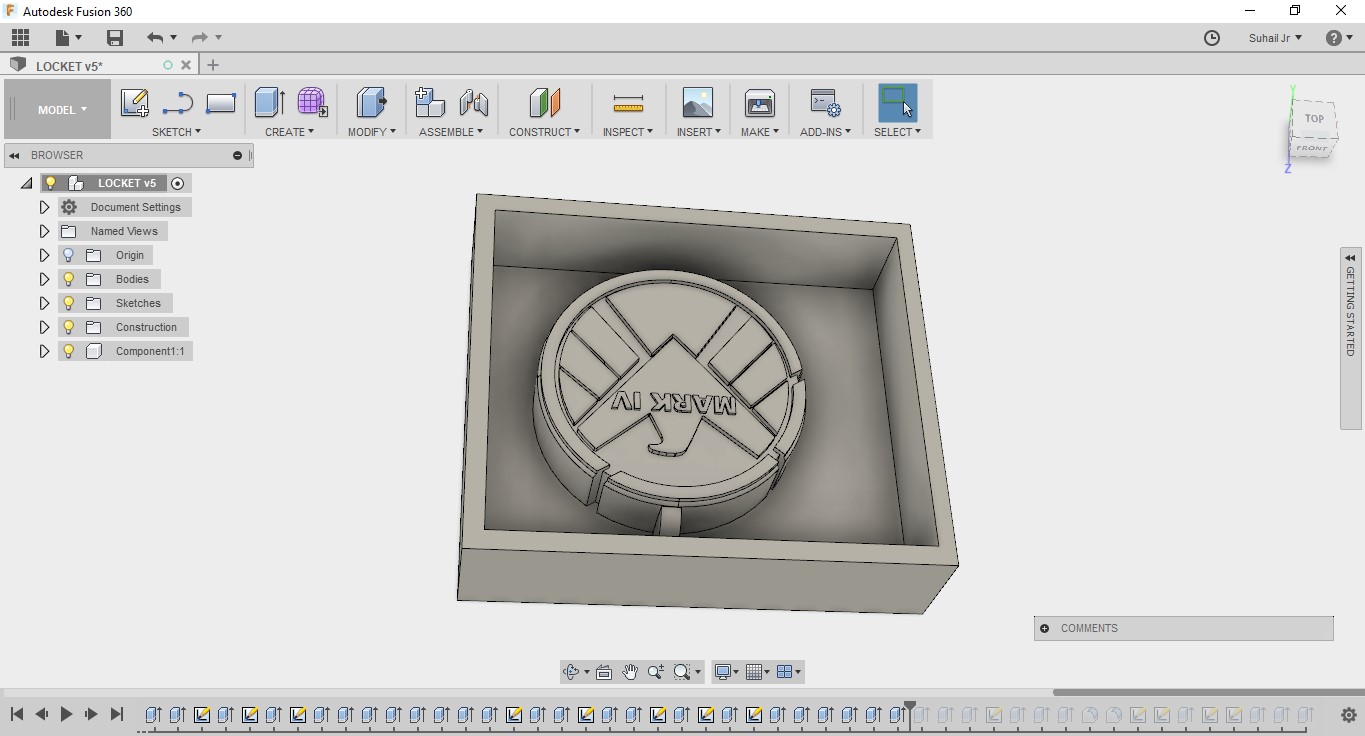Open Grid and Snaps settings
This screenshot has width=1365, height=736.
pyautogui.click(x=755, y=672)
